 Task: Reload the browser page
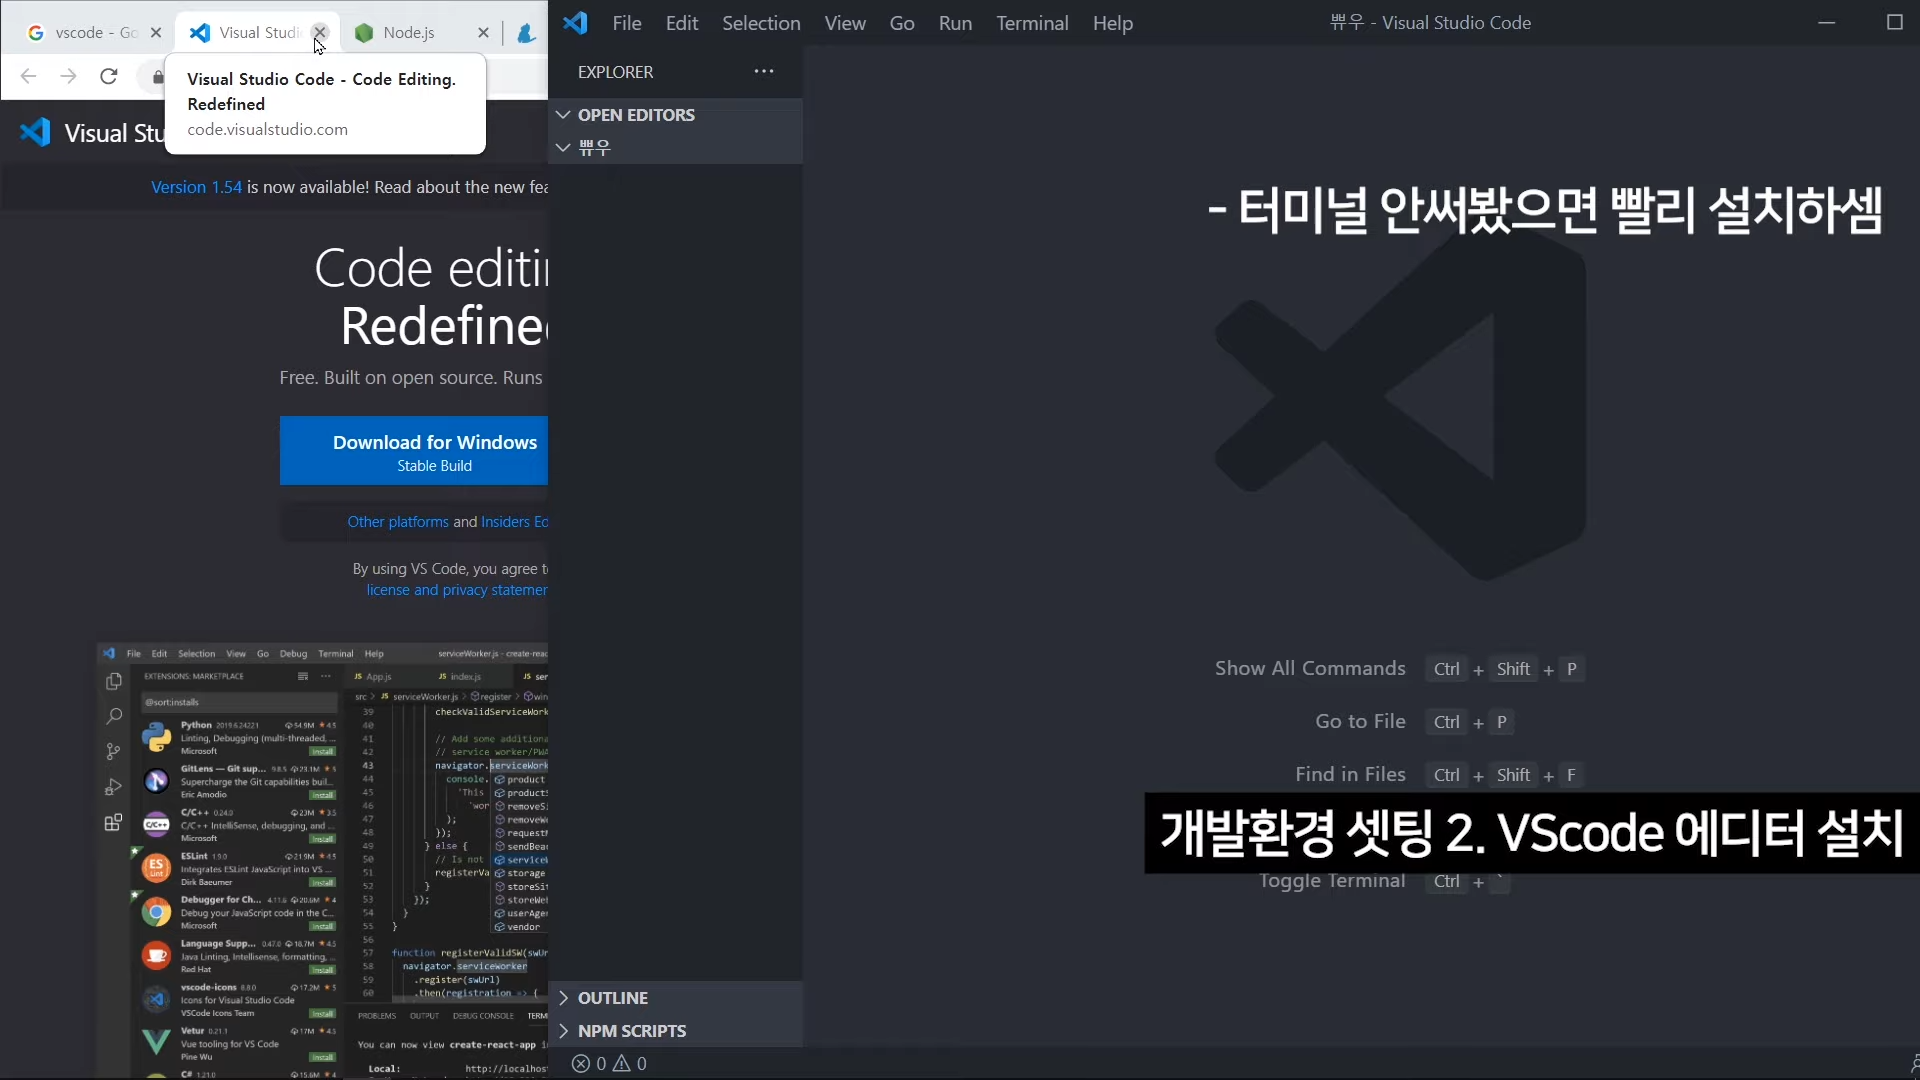click(x=109, y=76)
